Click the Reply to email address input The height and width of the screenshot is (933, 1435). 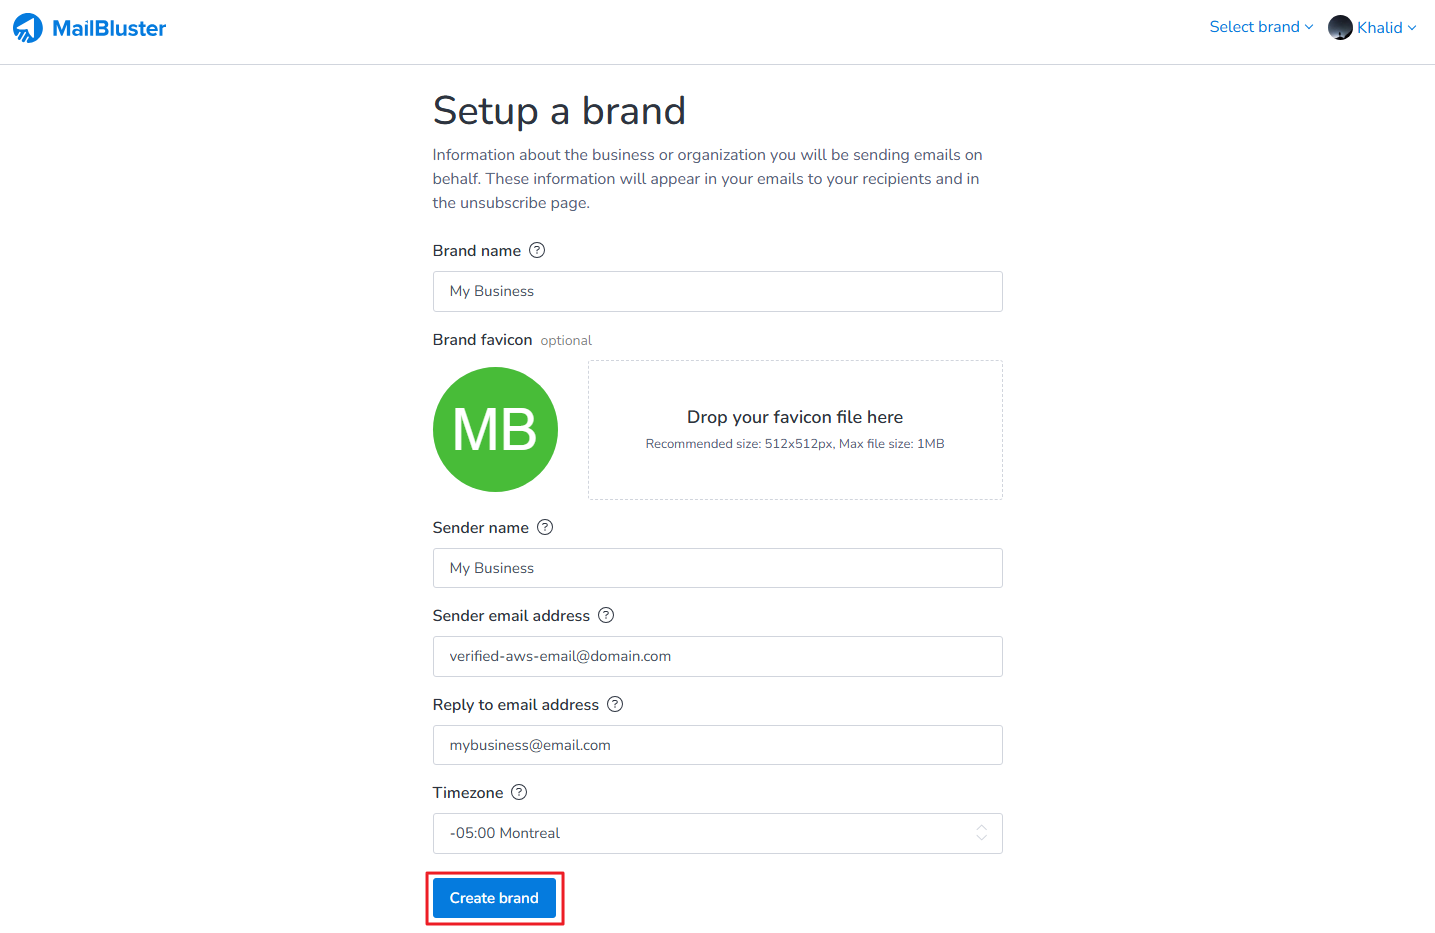tap(717, 745)
